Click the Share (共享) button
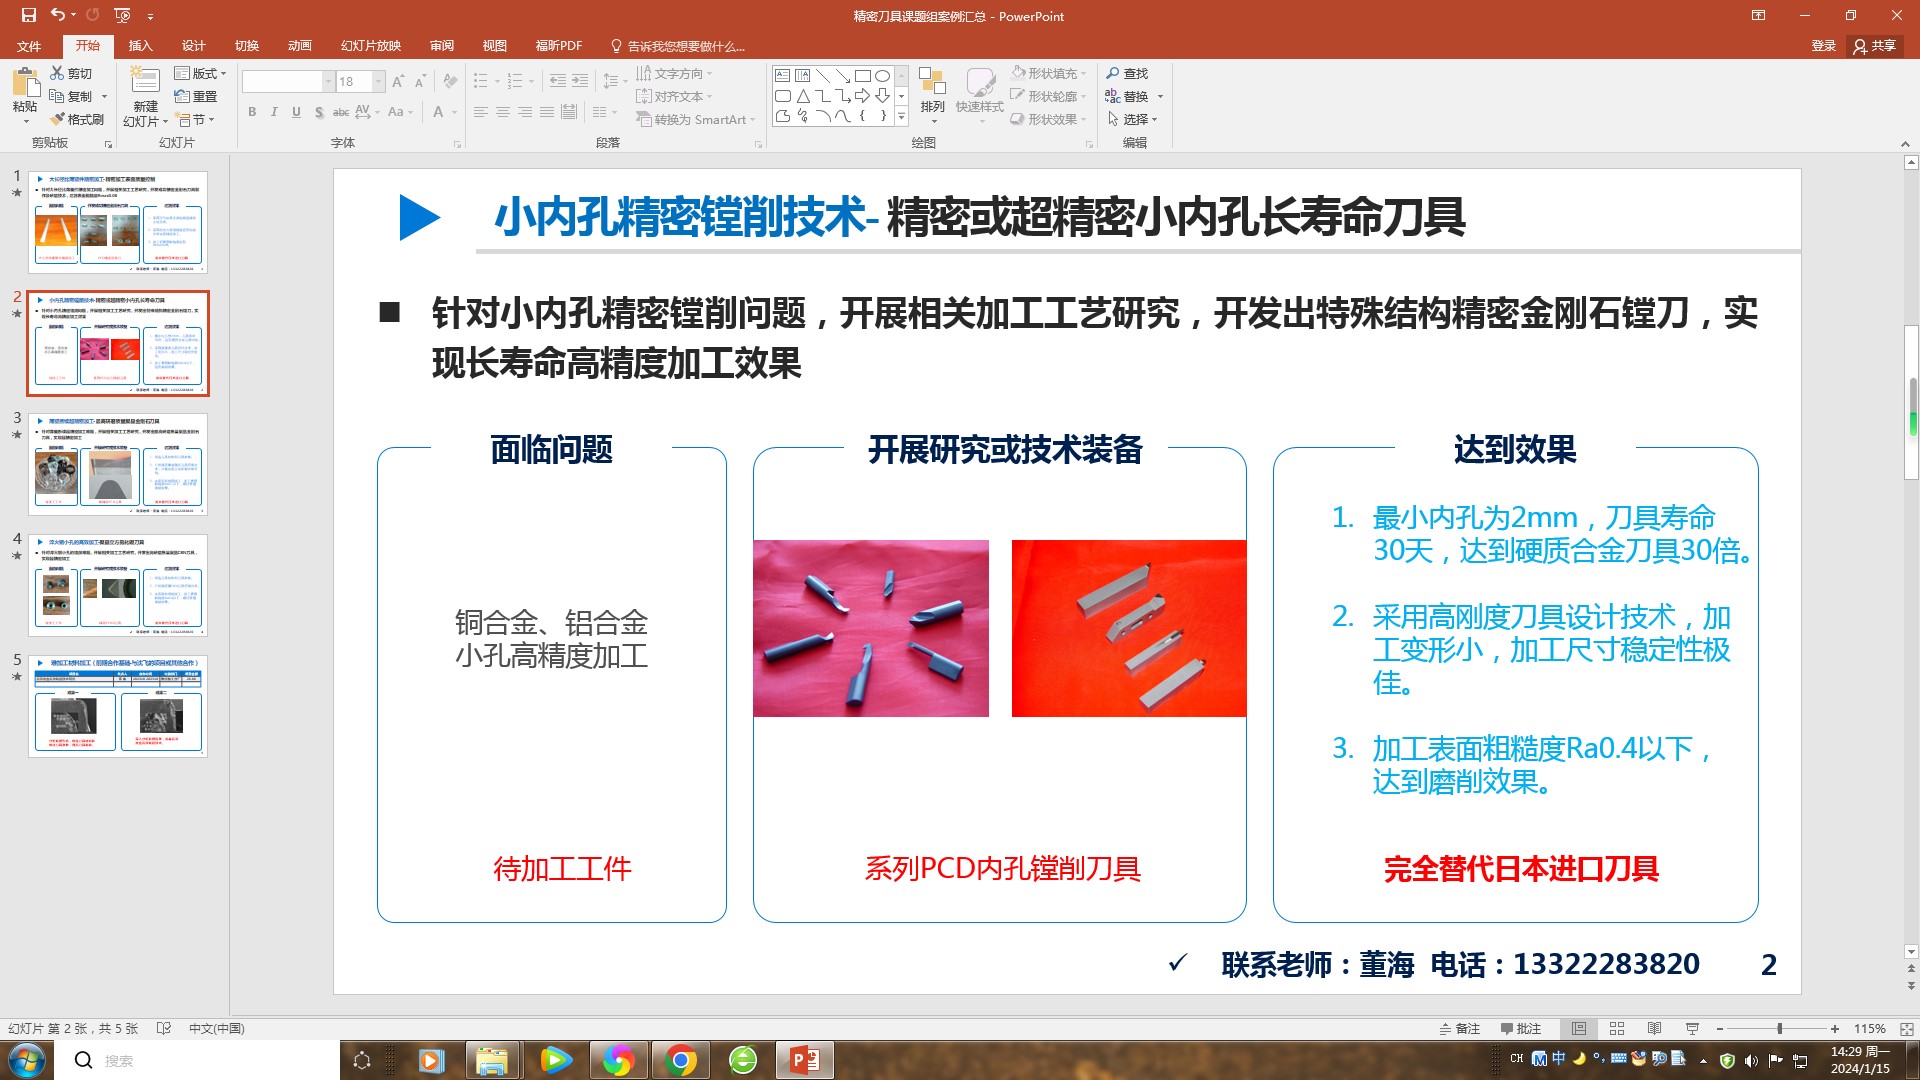This screenshot has width=1920, height=1080. point(1875,46)
